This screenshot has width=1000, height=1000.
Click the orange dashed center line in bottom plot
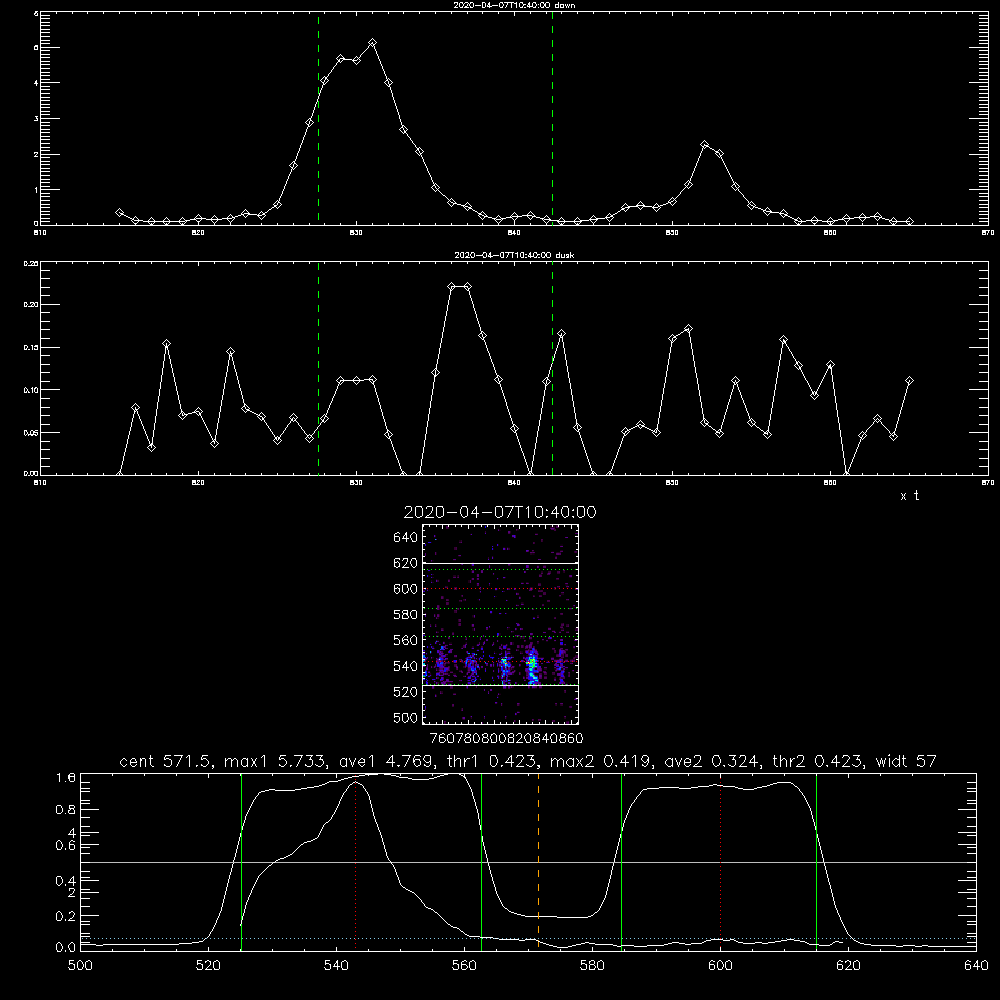538,861
